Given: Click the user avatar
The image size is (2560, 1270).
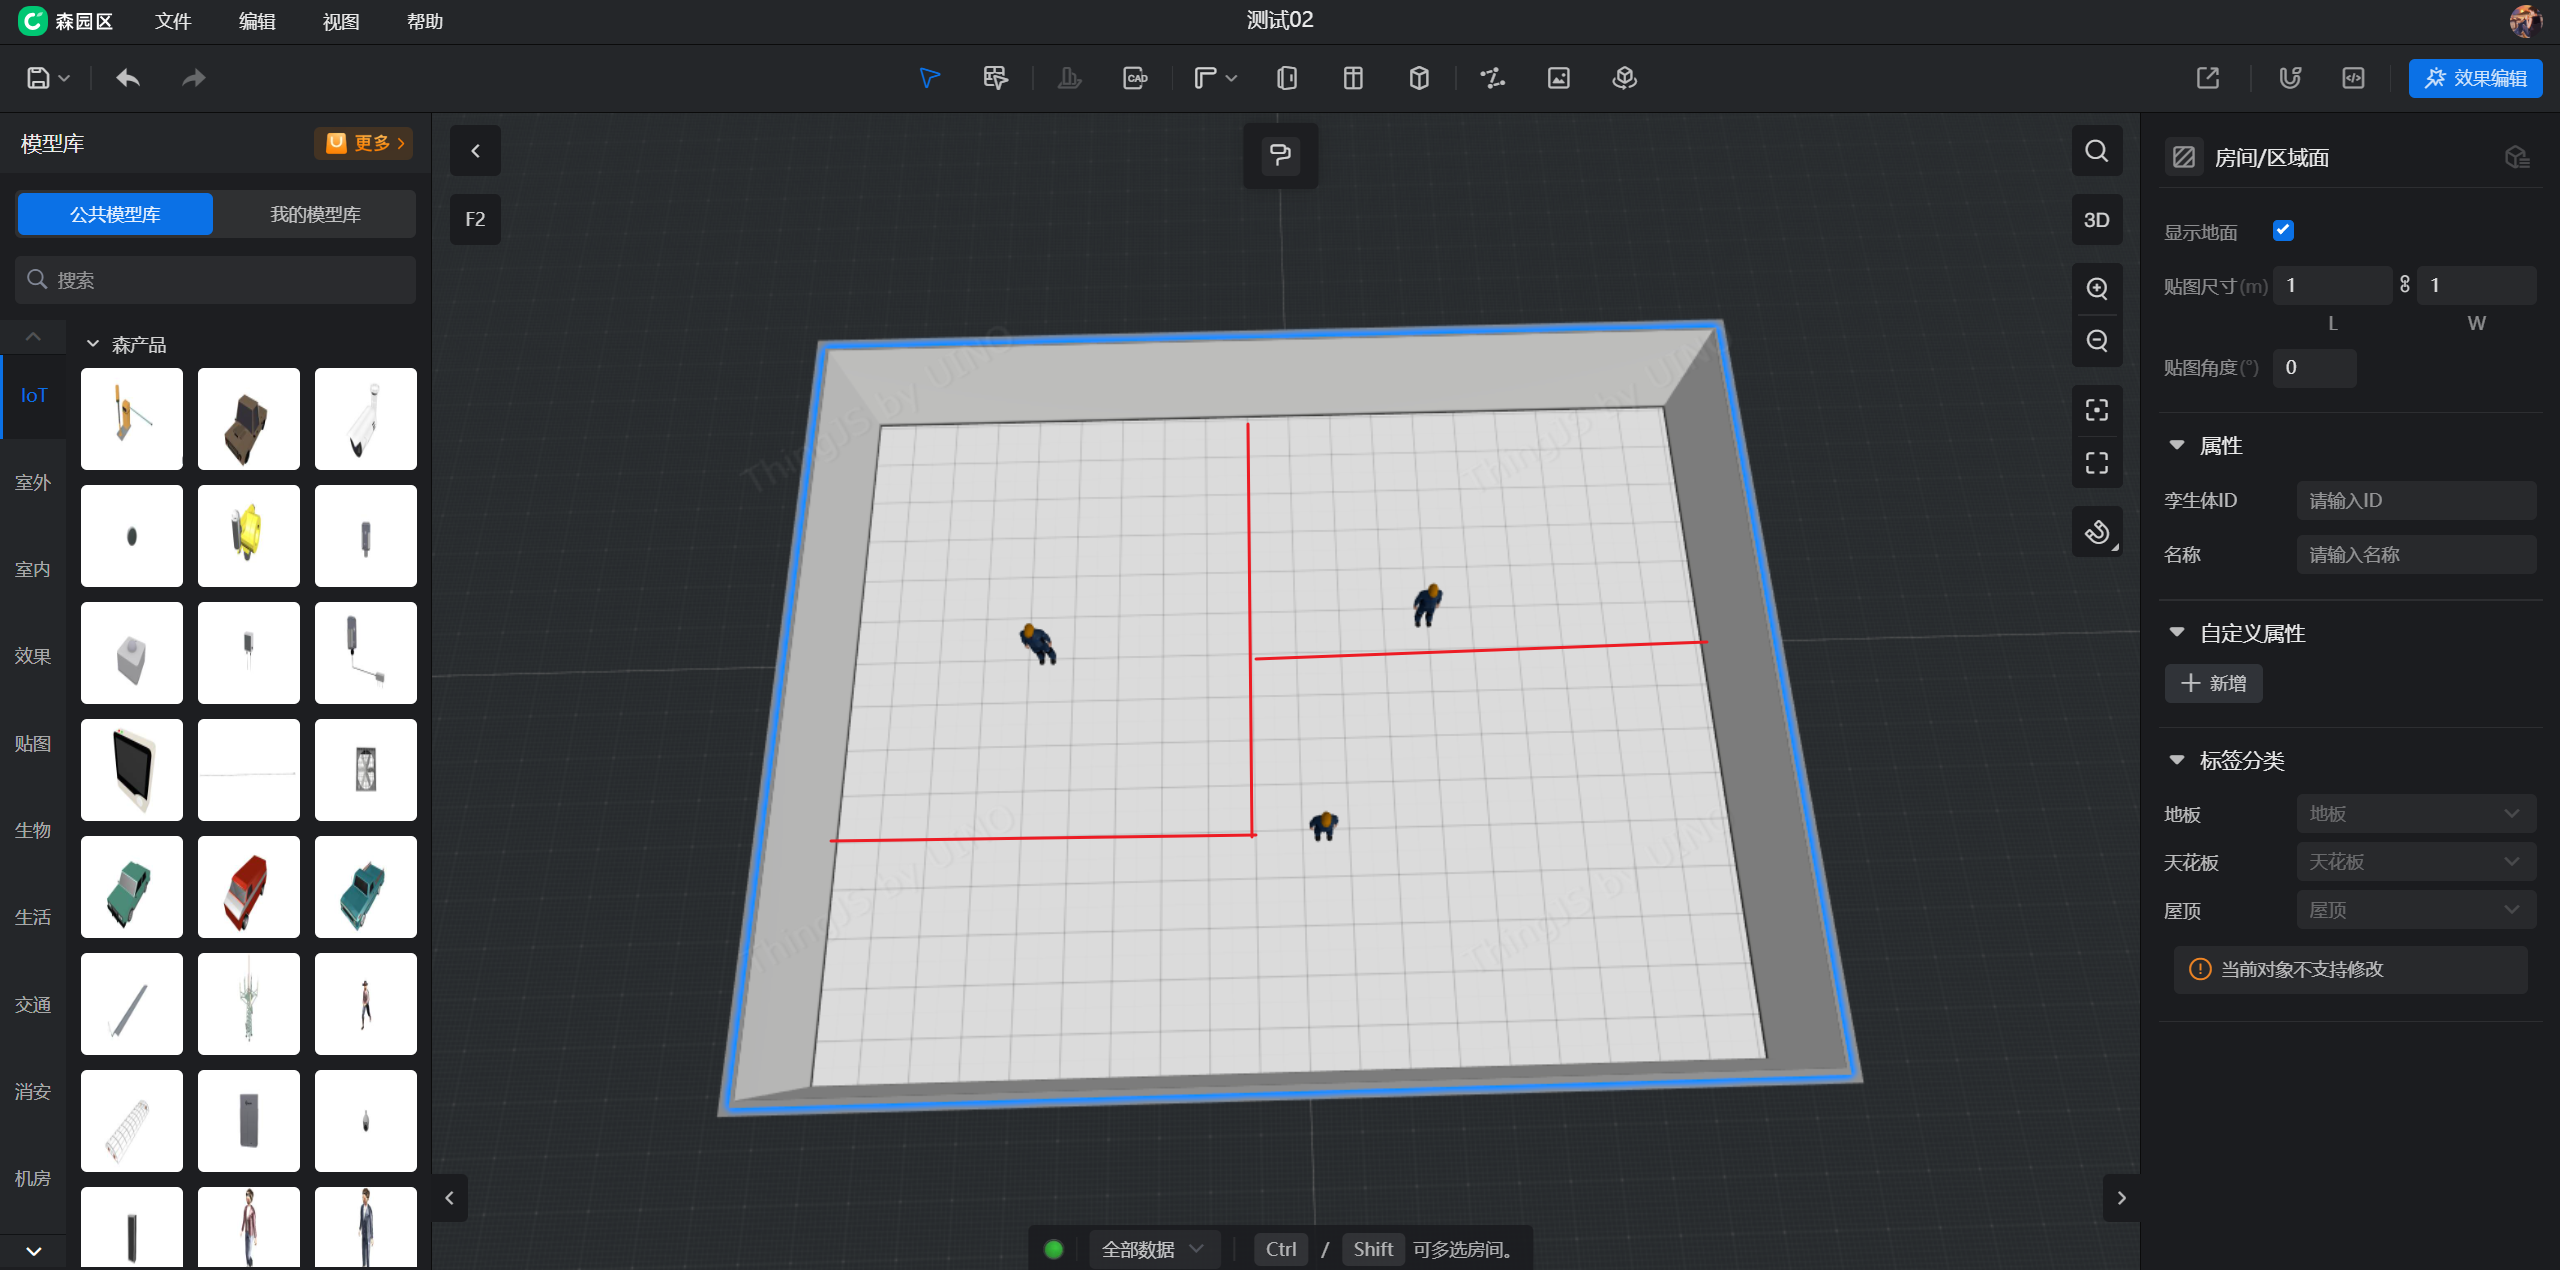Looking at the screenshot, I should pos(2526,21).
